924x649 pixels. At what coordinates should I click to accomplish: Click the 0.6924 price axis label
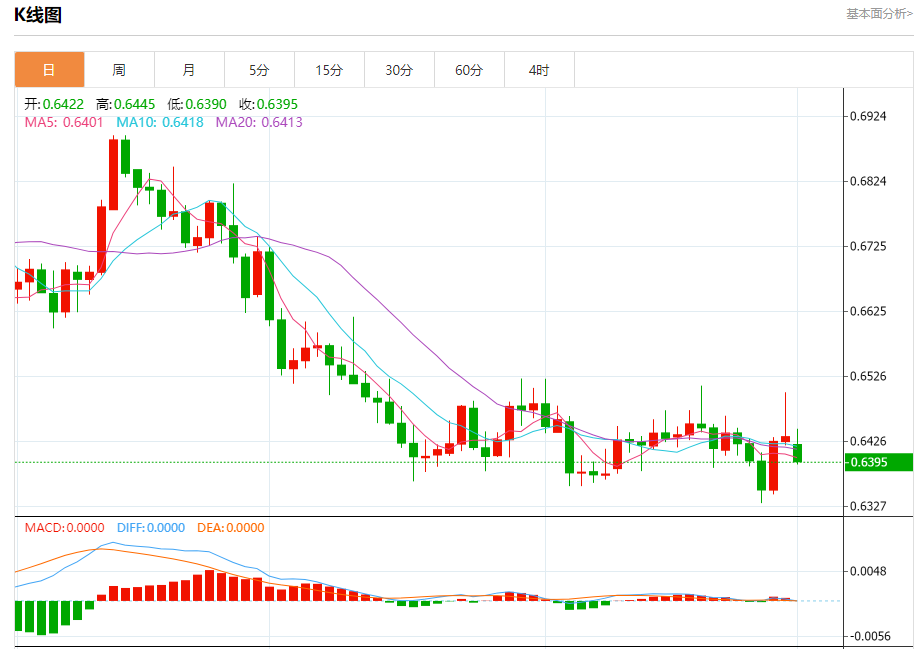point(868,116)
